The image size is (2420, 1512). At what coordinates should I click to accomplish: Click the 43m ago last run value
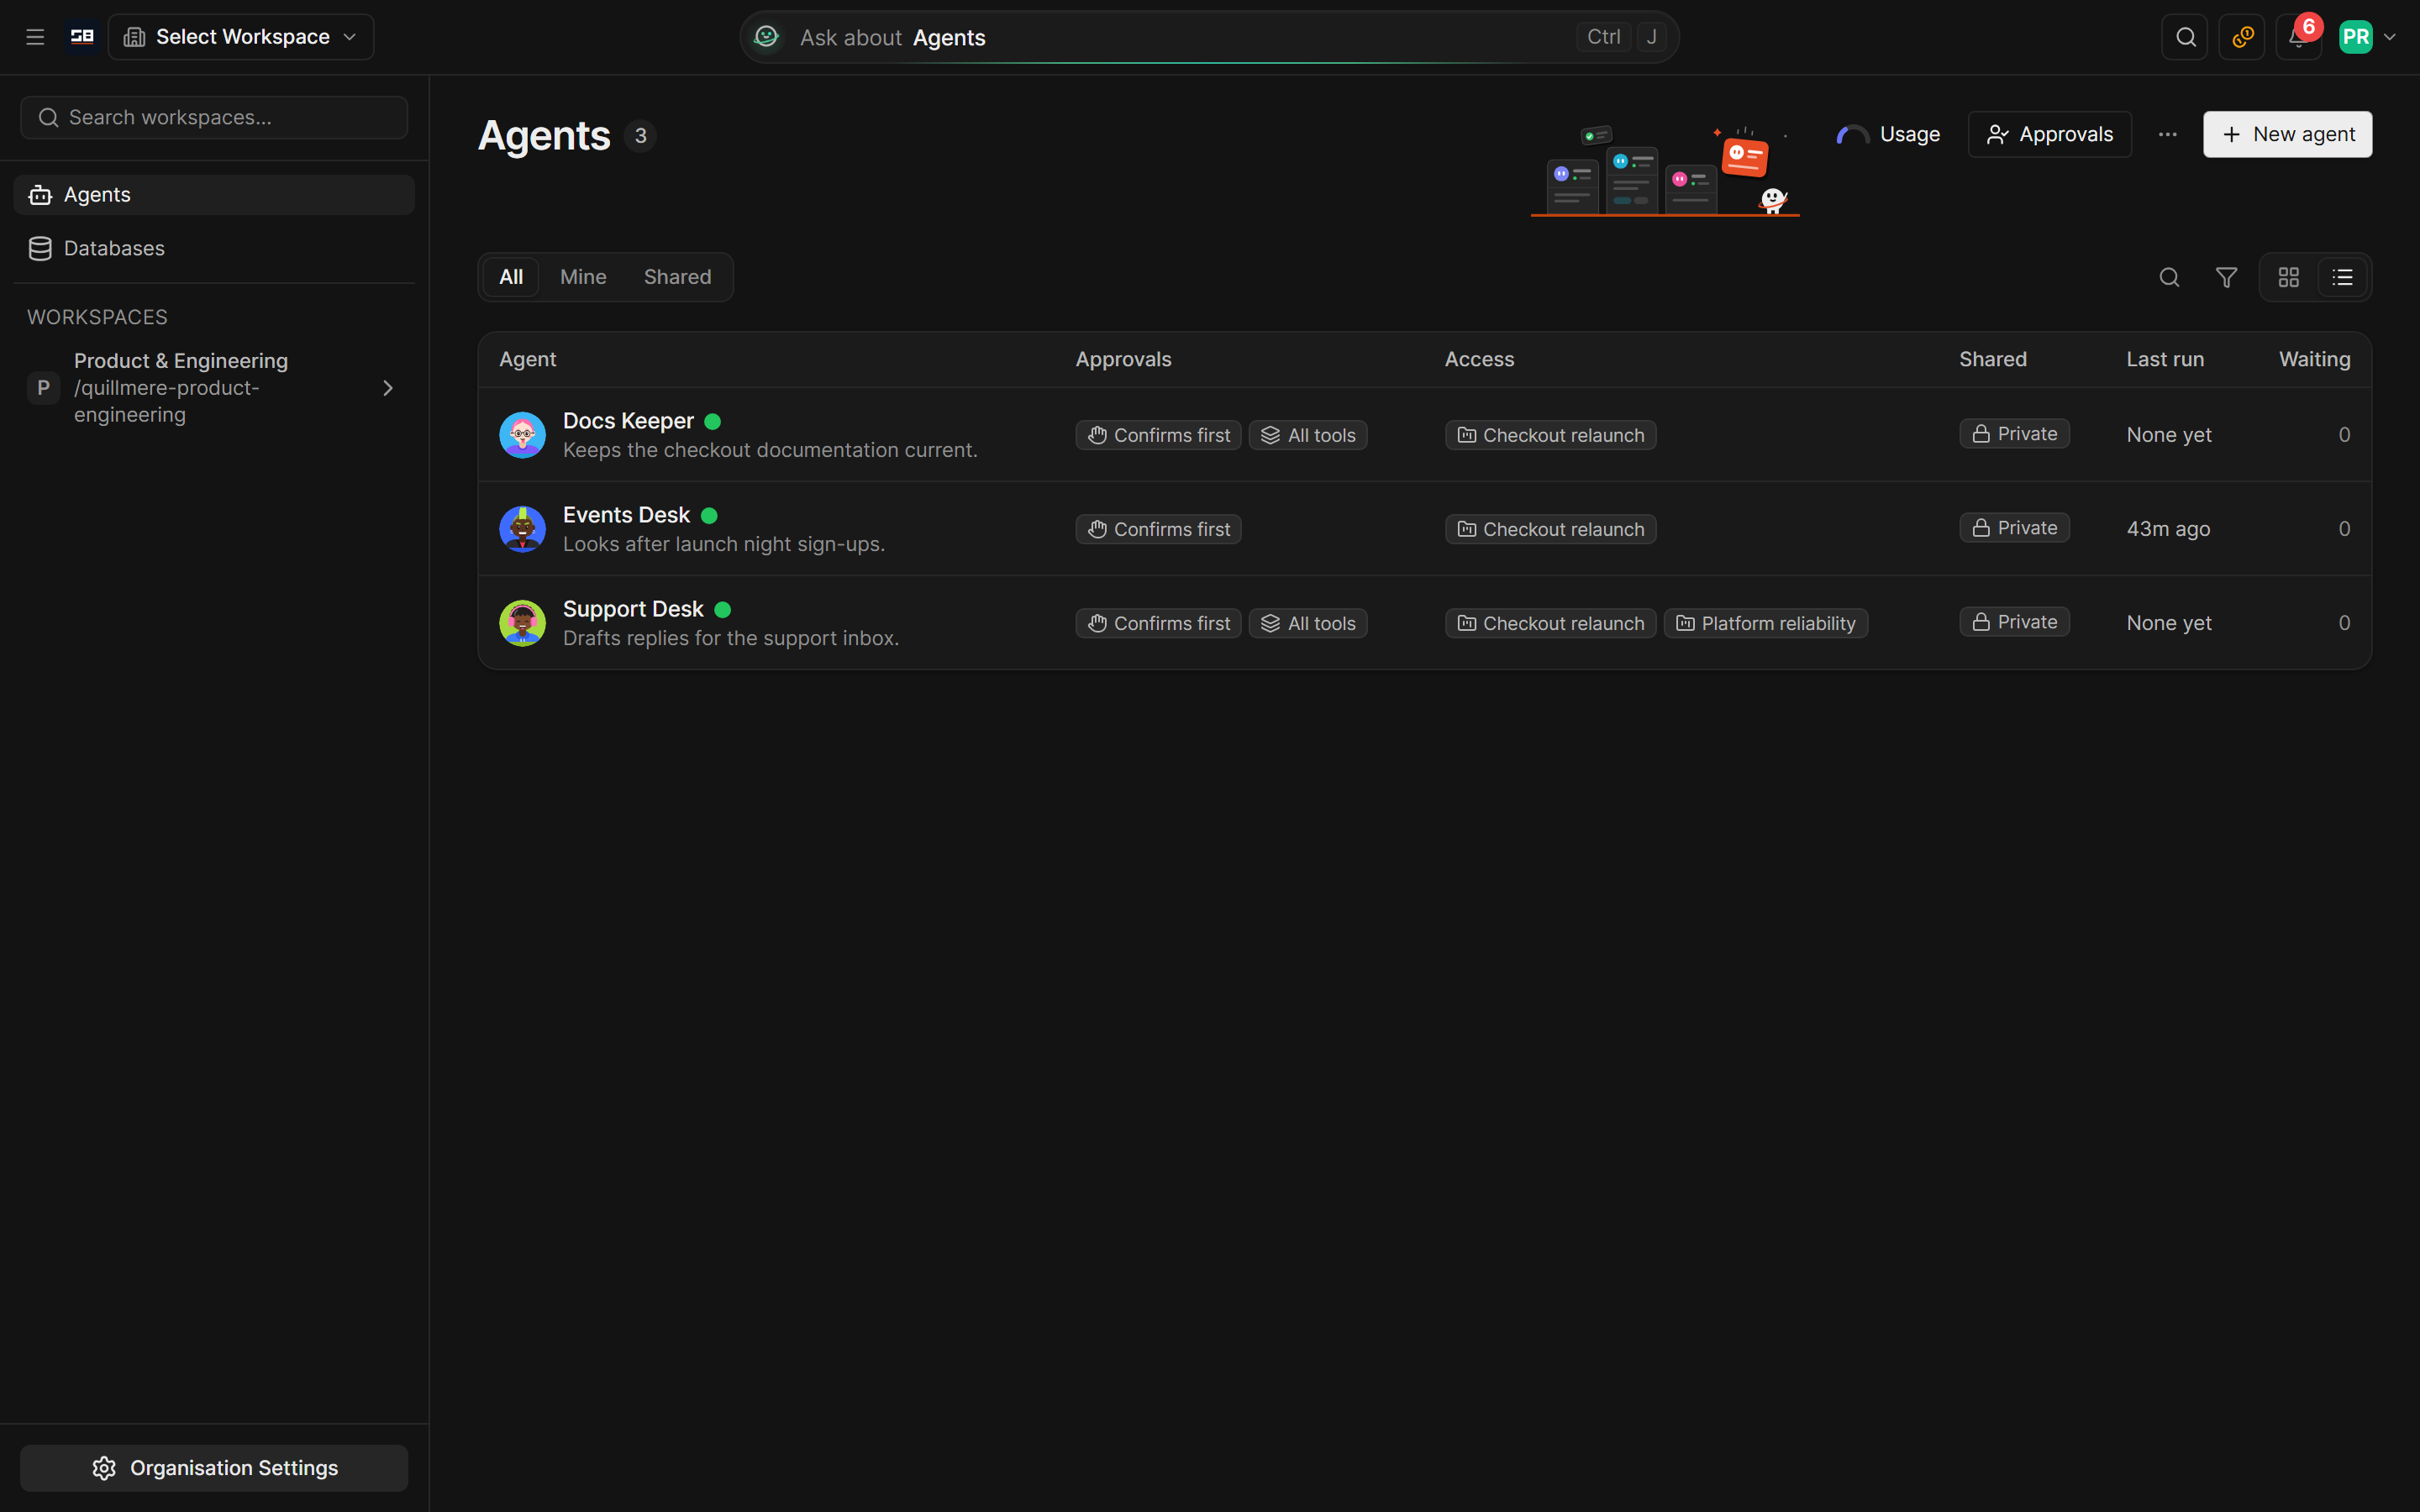[x=2168, y=529]
